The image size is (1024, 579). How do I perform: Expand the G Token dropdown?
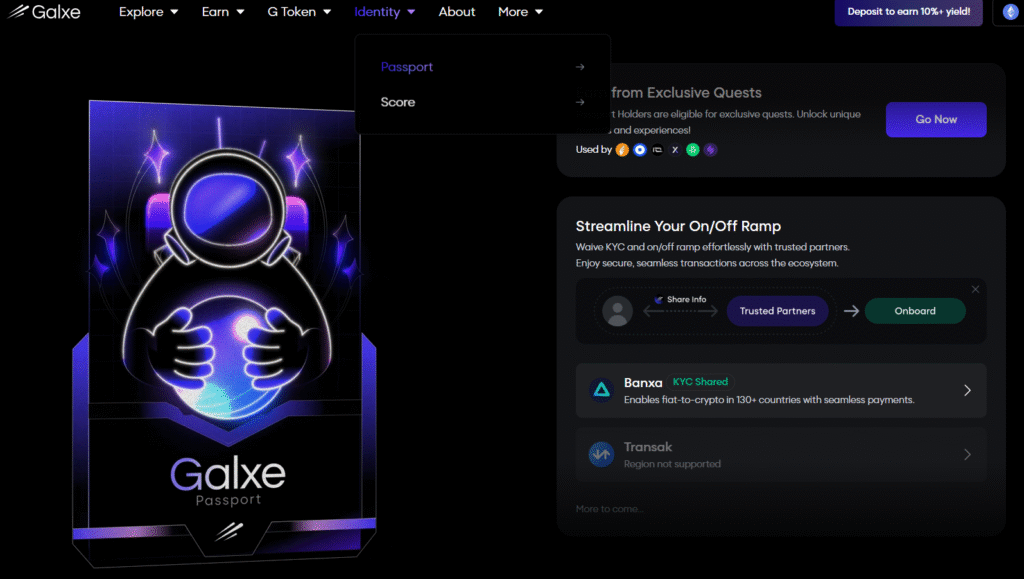(x=299, y=12)
